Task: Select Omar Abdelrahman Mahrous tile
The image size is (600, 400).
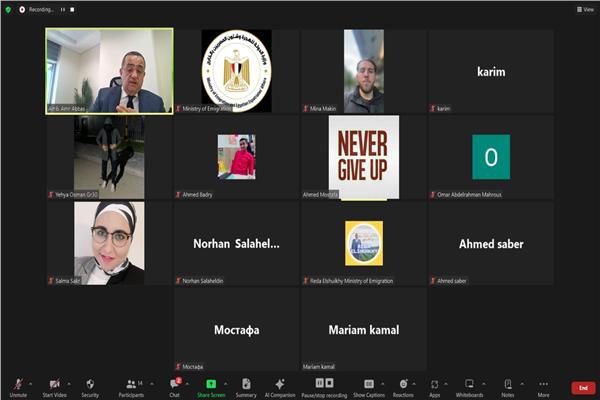Action: (x=491, y=157)
